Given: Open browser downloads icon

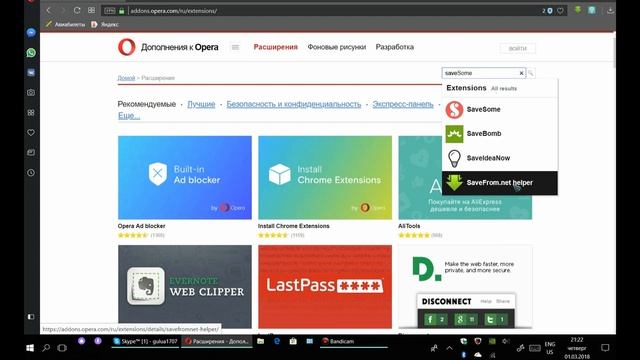Looking at the screenshot, I should coord(610,11).
